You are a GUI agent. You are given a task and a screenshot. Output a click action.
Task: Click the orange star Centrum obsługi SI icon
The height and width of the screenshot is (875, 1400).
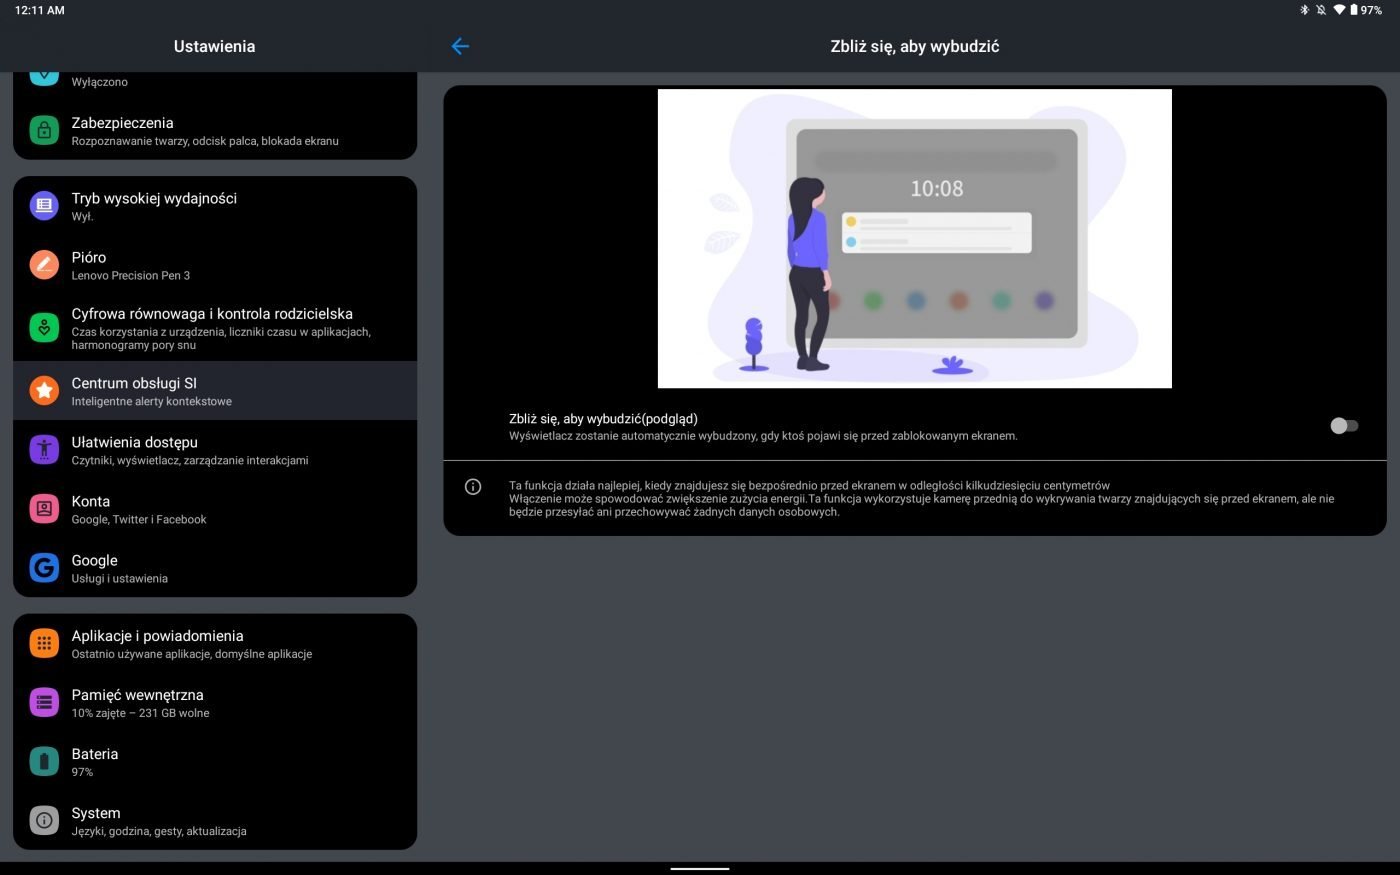pyautogui.click(x=44, y=391)
